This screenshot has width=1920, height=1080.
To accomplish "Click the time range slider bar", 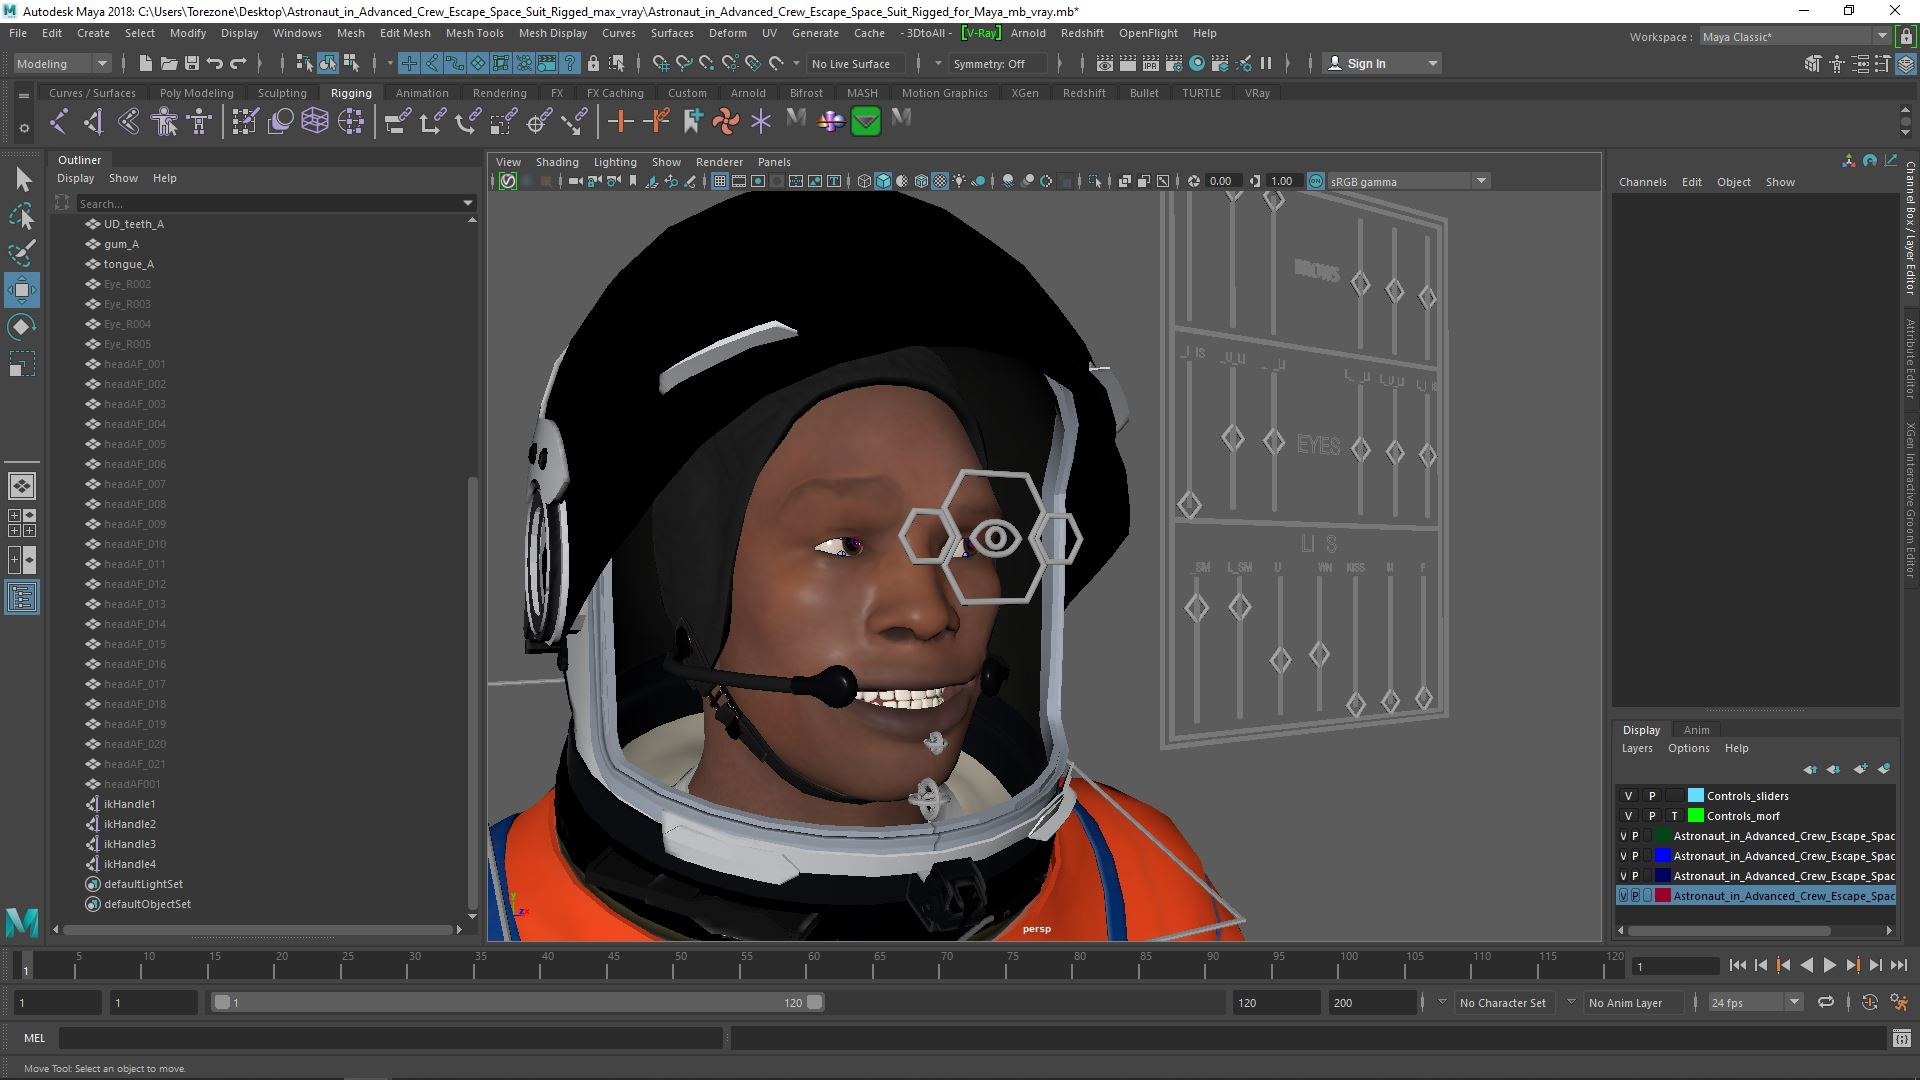I will point(518,1002).
